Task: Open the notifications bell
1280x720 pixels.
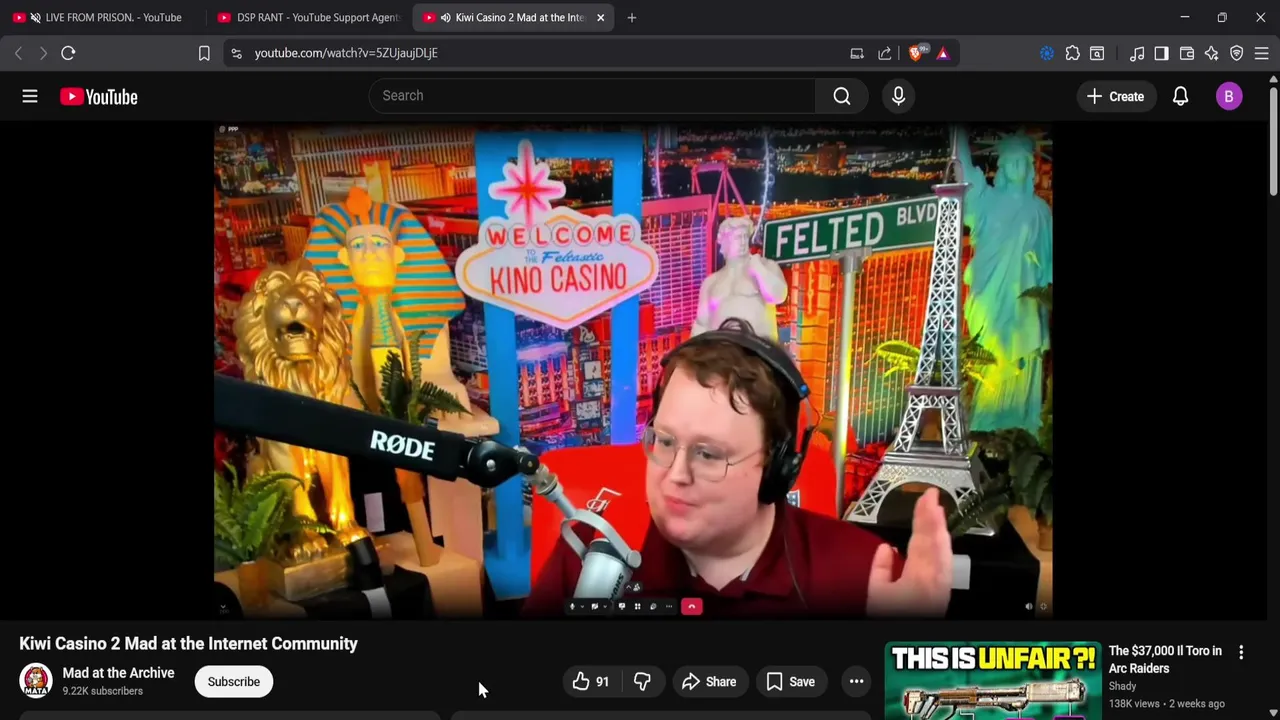Action: pos(1180,96)
